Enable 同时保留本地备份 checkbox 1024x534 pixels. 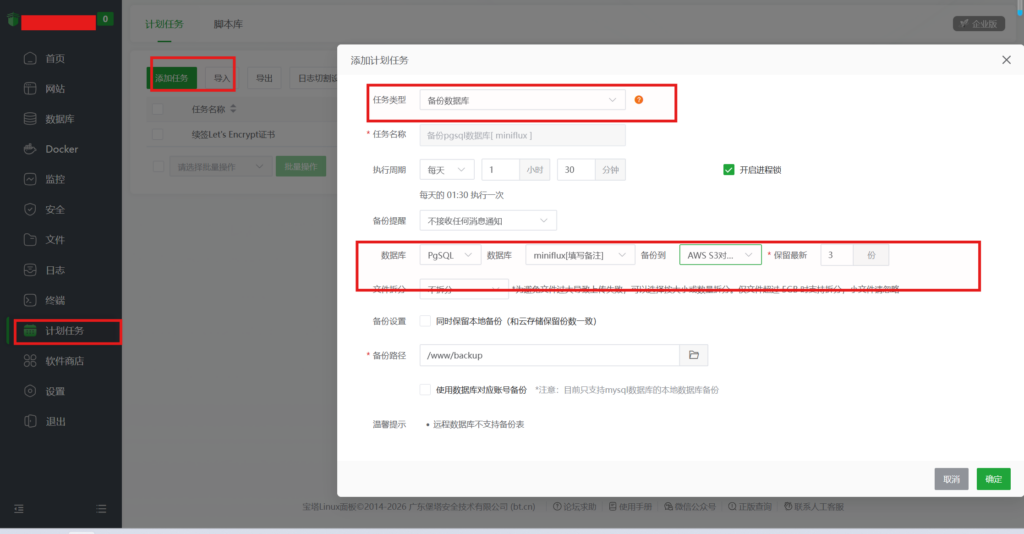[x=426, y=321]
